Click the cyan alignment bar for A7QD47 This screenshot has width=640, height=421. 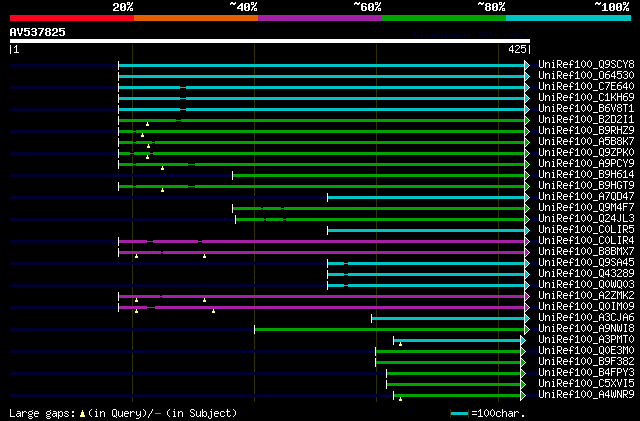point(426,198)
